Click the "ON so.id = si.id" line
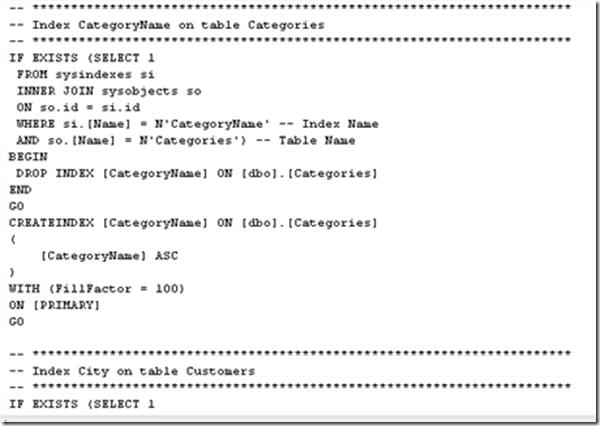Viewport: 600px width, 426px height. coord(77,108)
